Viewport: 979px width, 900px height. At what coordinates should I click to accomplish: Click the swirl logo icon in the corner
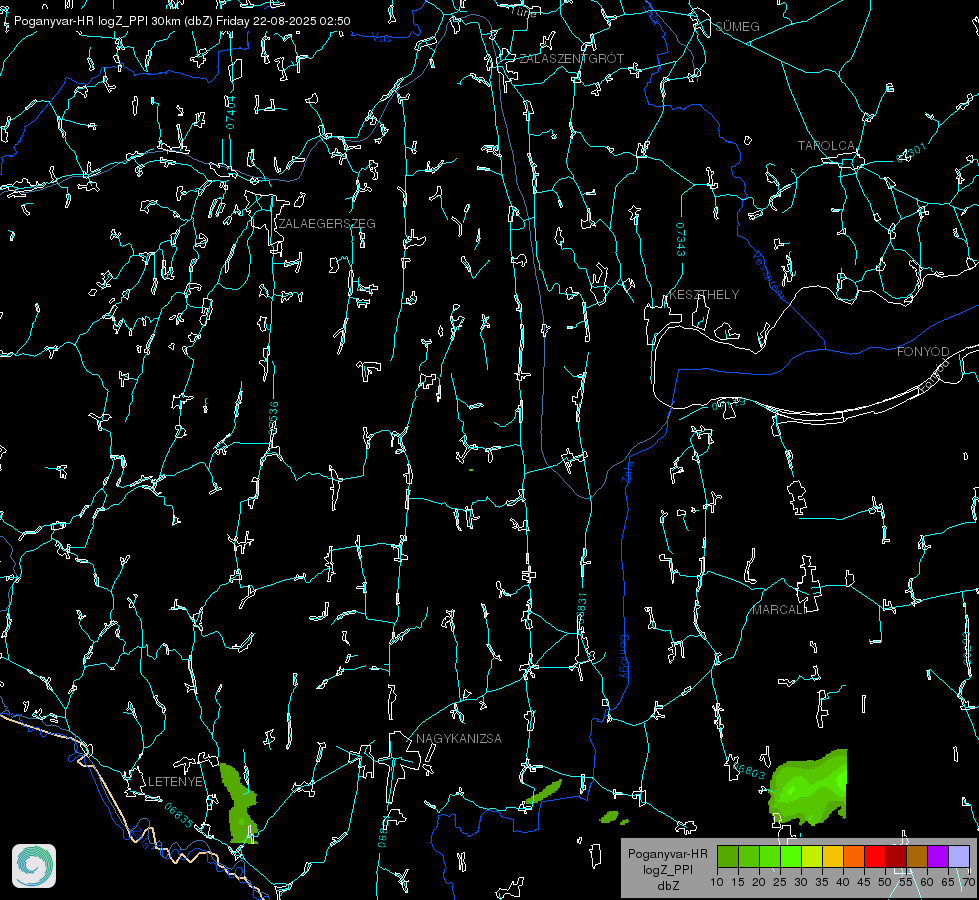pos(34,866)
